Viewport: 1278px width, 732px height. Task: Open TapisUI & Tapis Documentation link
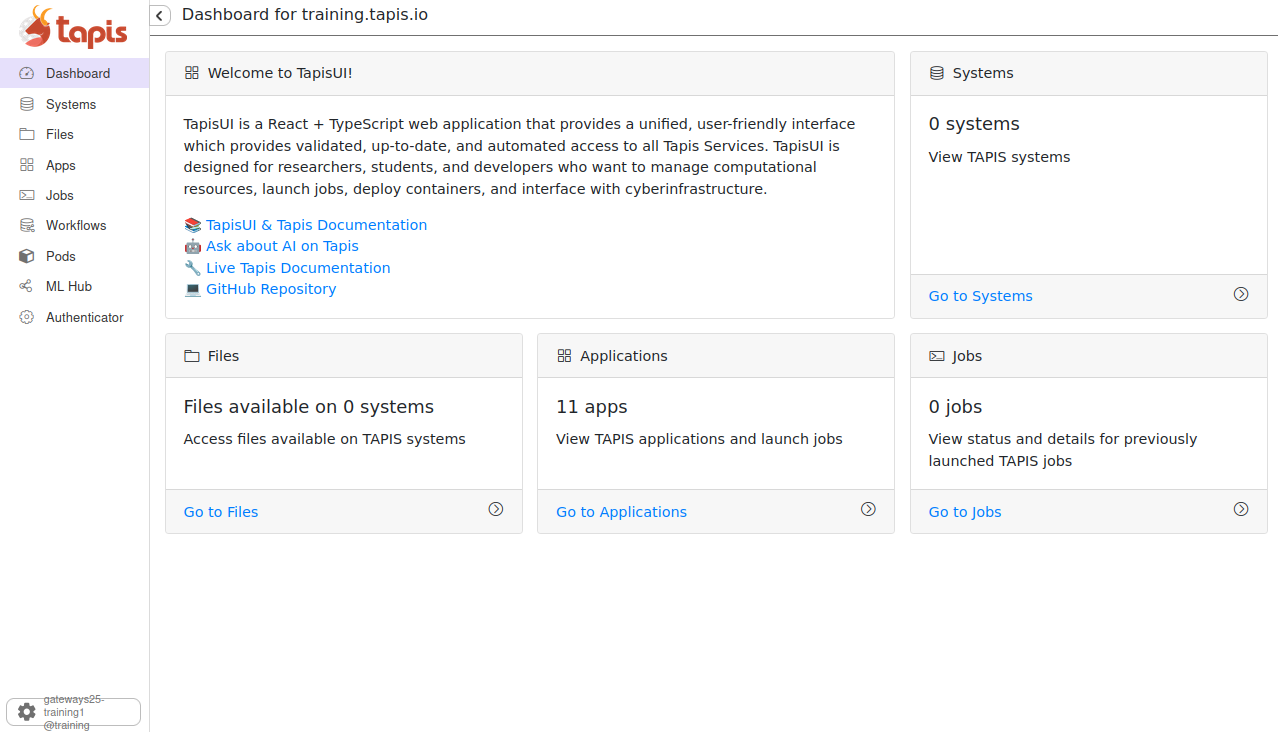[x=316, y=225]
